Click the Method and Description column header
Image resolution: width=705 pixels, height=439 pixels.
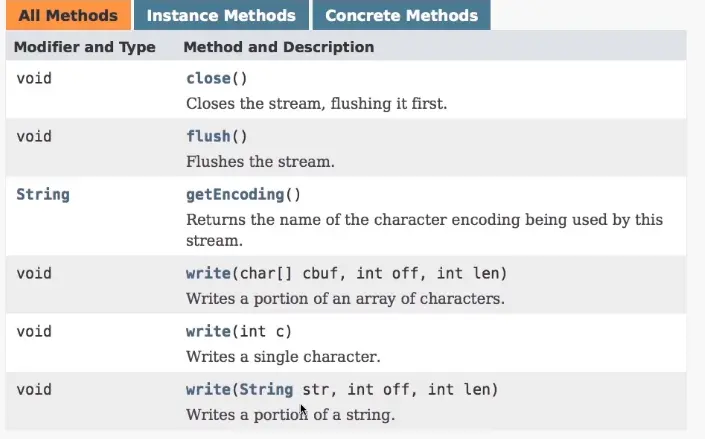279,47
